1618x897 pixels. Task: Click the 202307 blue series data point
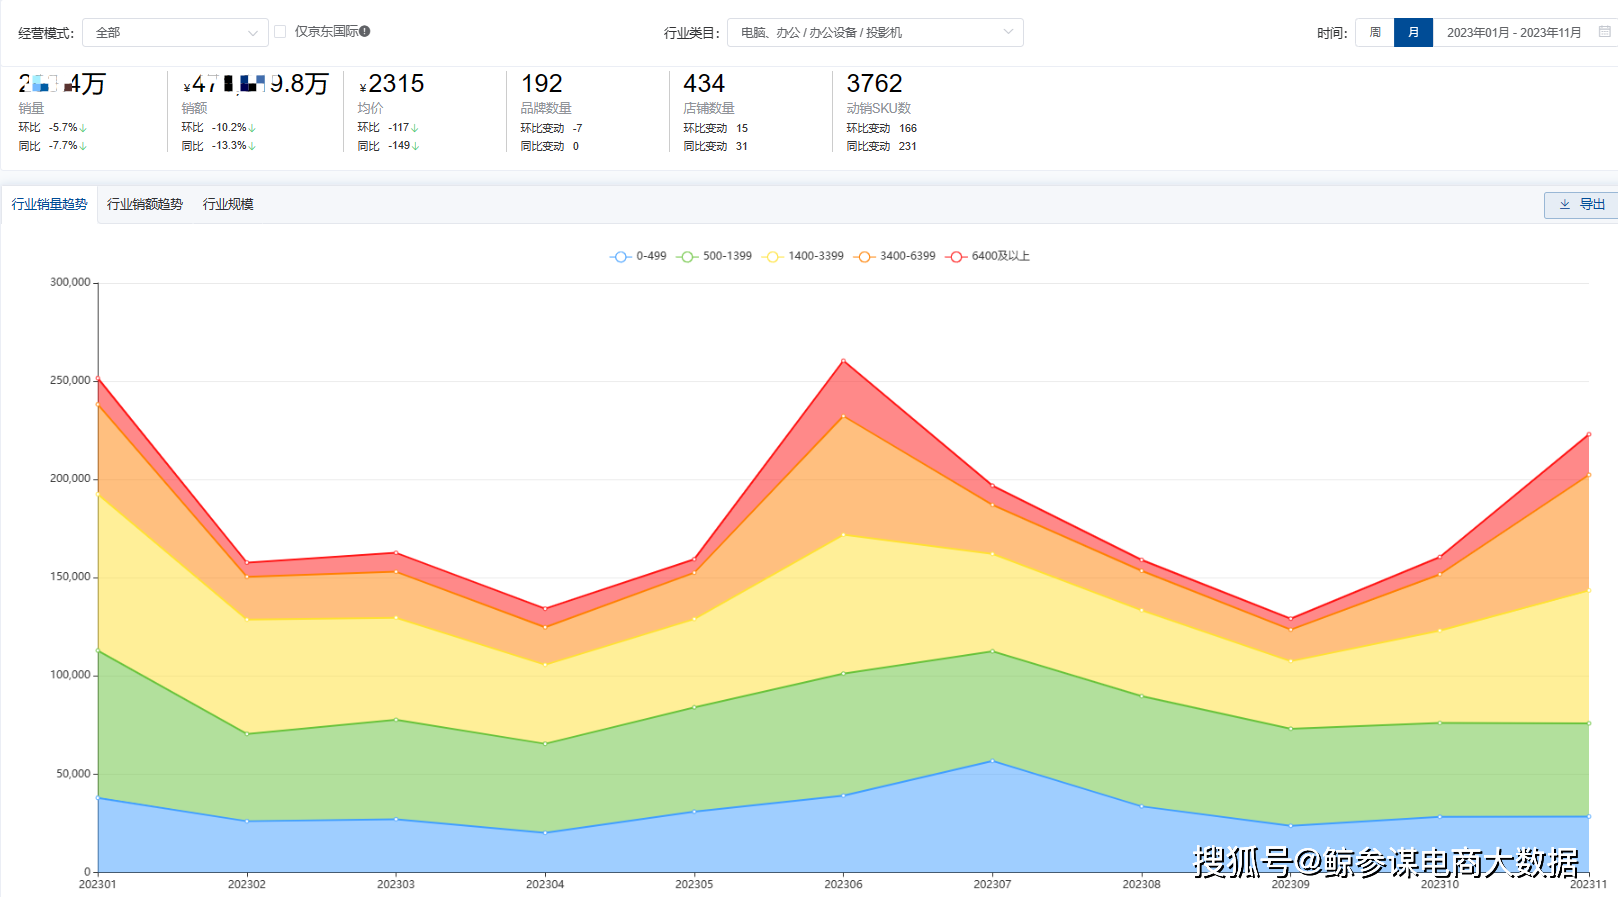tap(992, 761)
